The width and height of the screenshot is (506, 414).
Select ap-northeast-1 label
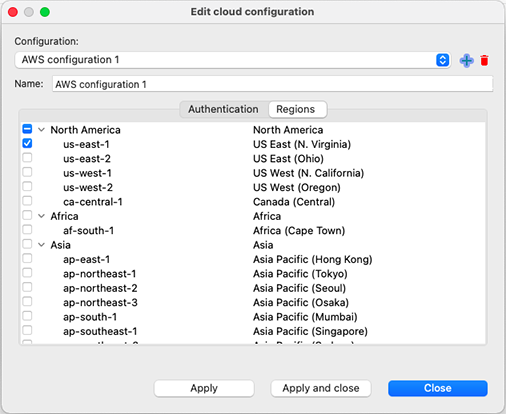tap(100, 274)
